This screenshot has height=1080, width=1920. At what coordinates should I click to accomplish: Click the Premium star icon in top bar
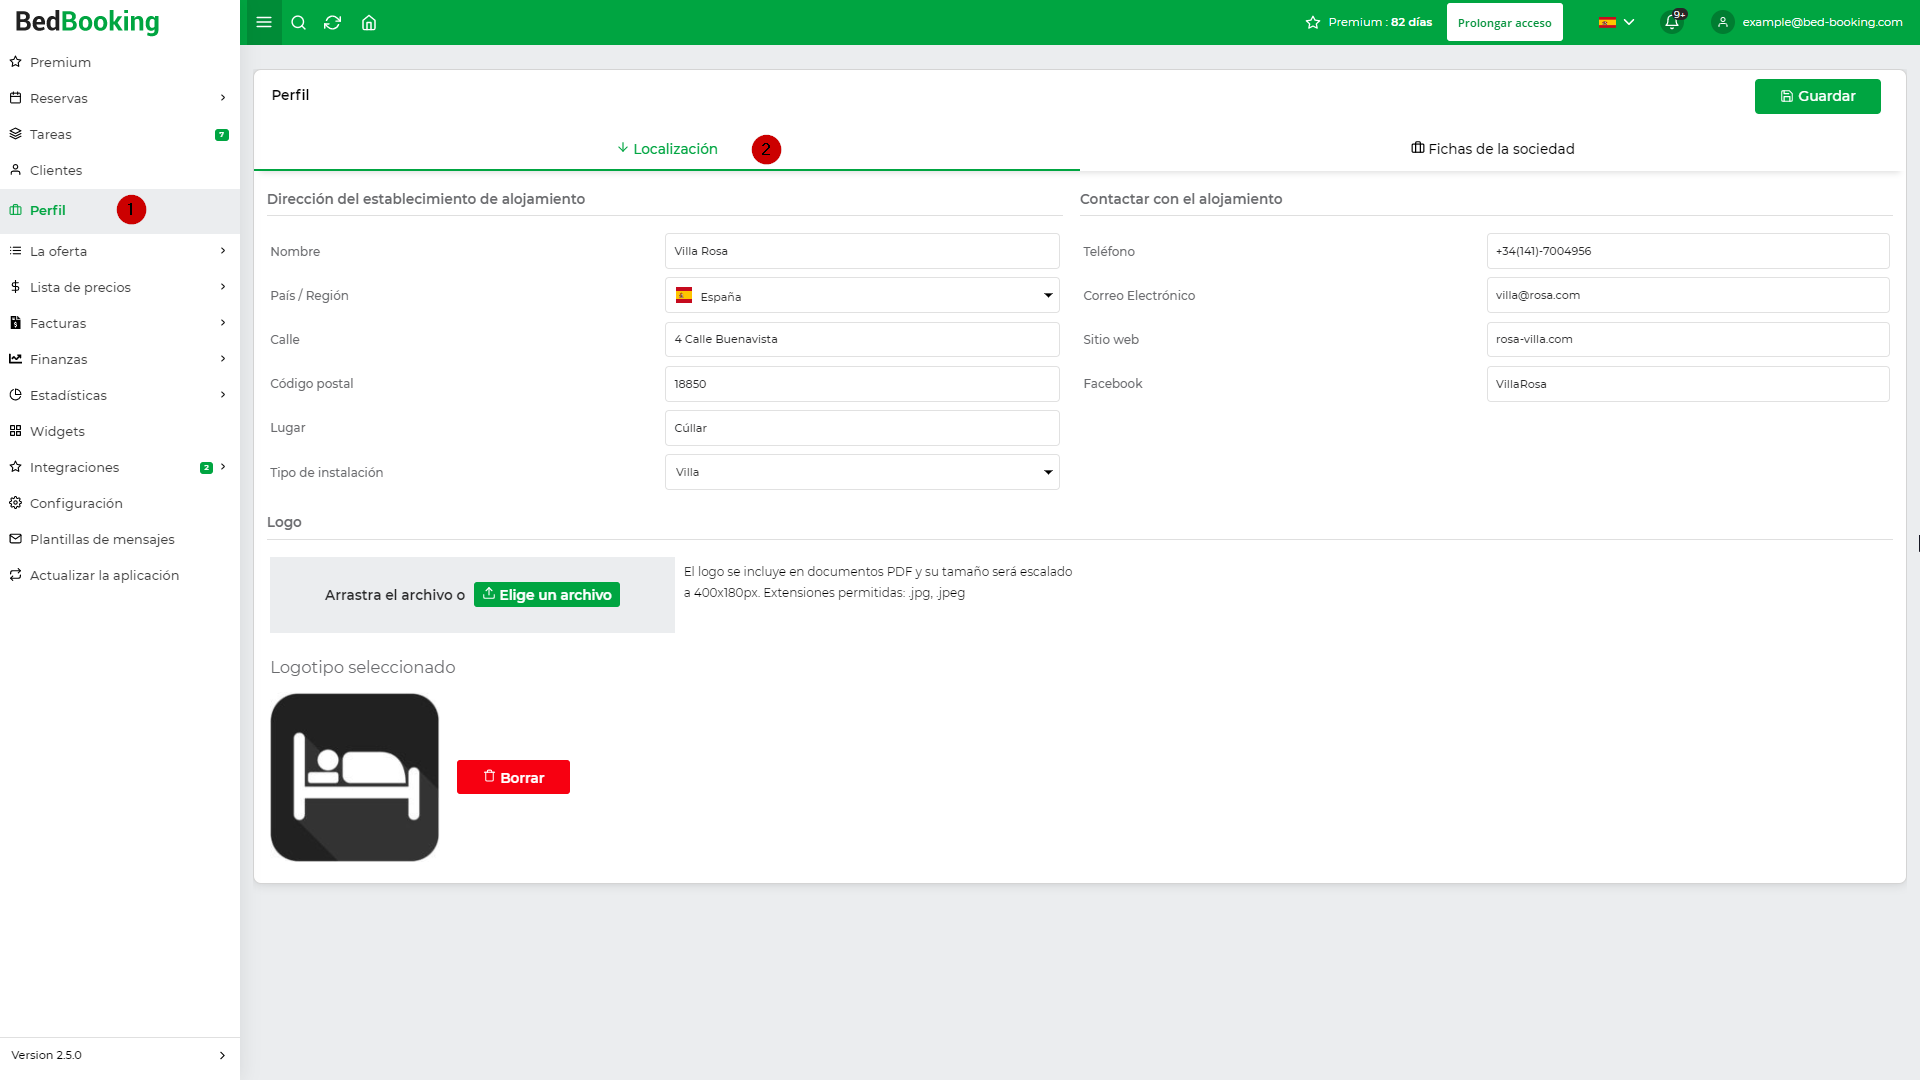(1313, 22)
